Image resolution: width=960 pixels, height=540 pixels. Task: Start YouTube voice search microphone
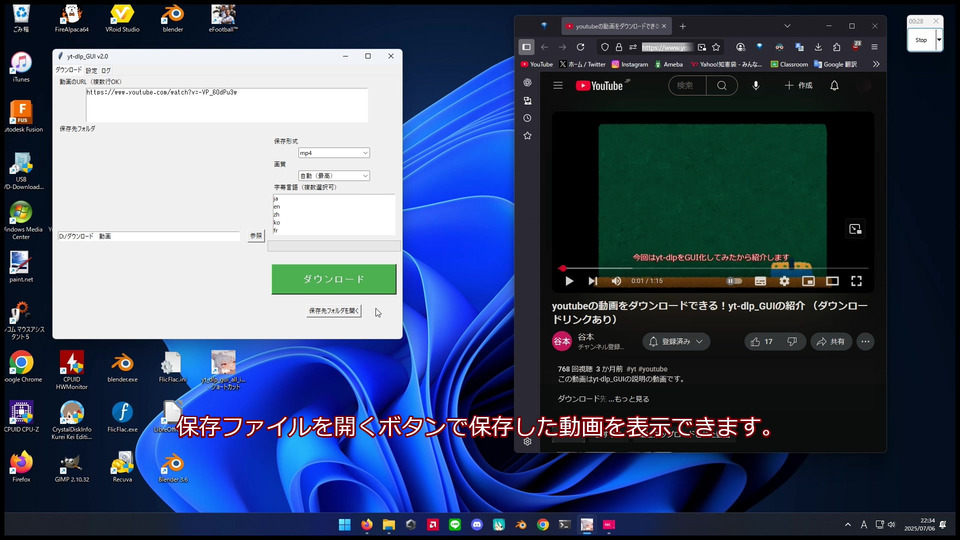(756, 86)
